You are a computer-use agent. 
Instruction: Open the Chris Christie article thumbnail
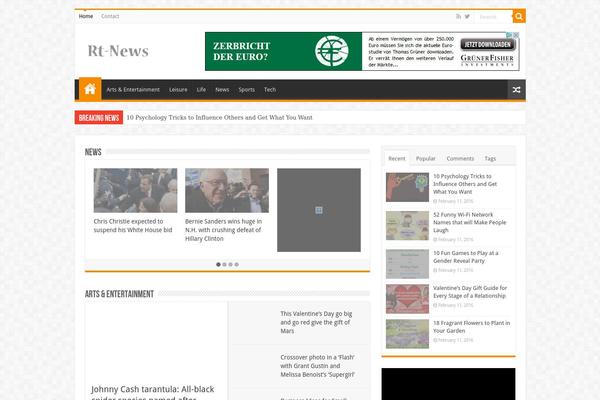point(135,190)
